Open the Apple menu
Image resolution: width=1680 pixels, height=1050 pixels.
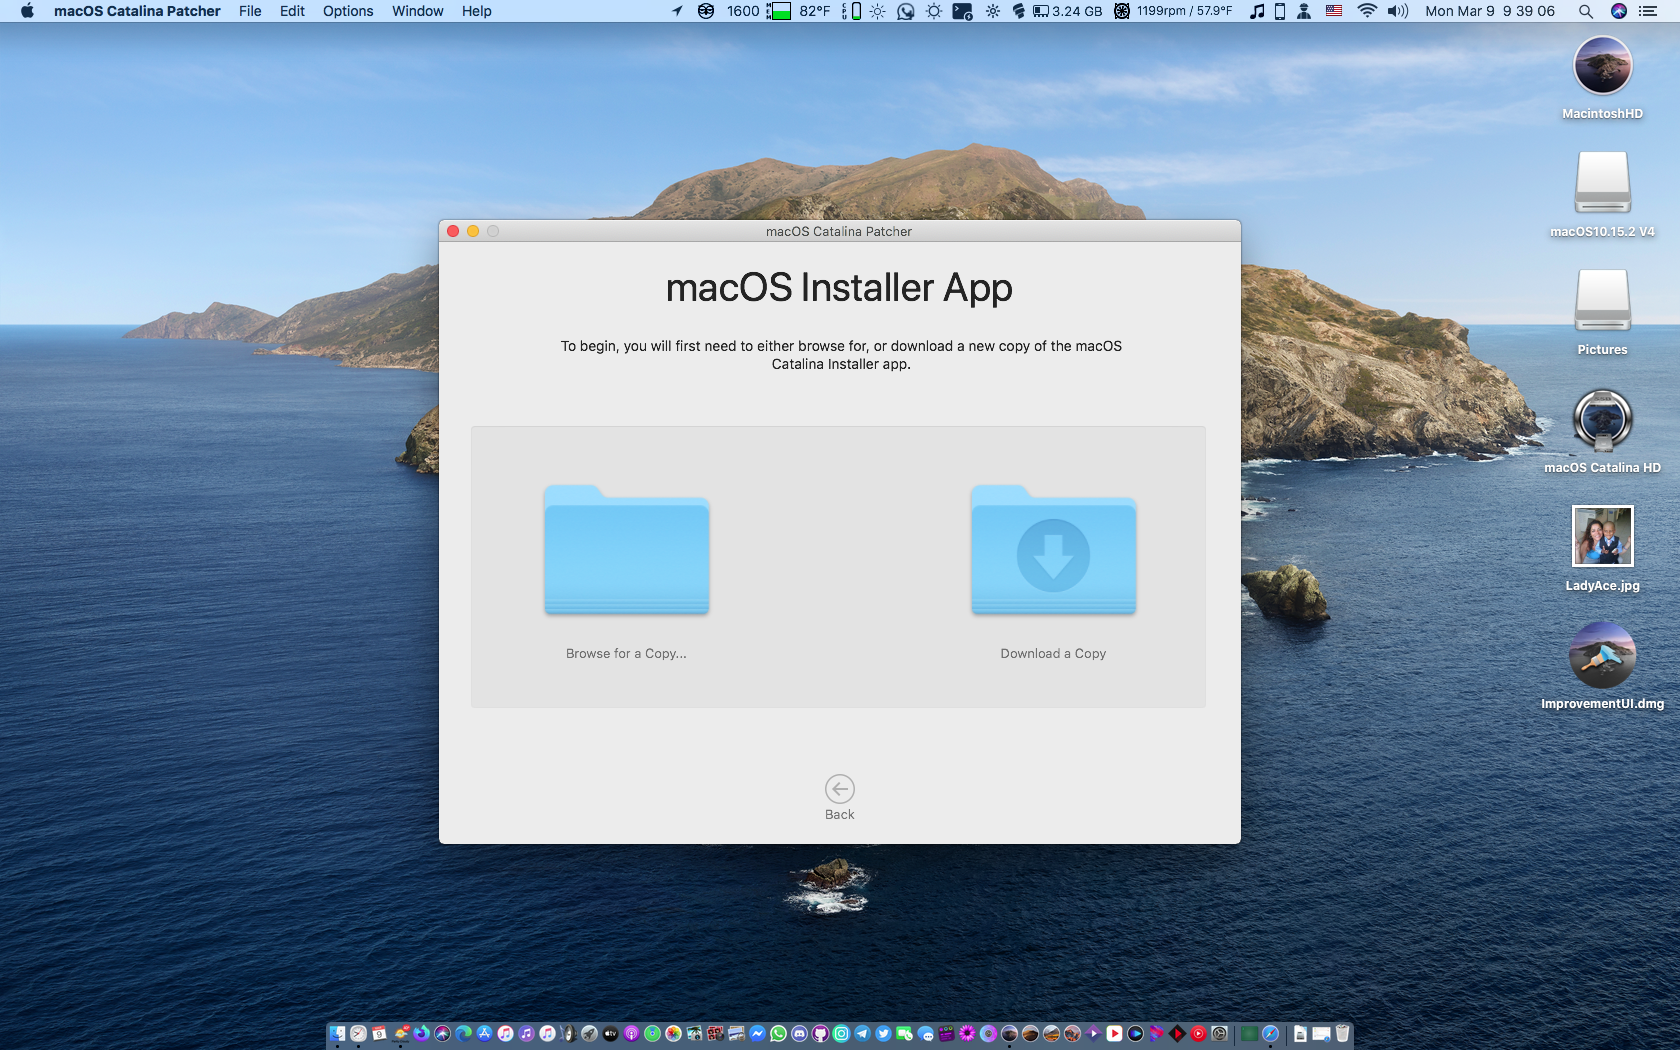tap(27, 11)
